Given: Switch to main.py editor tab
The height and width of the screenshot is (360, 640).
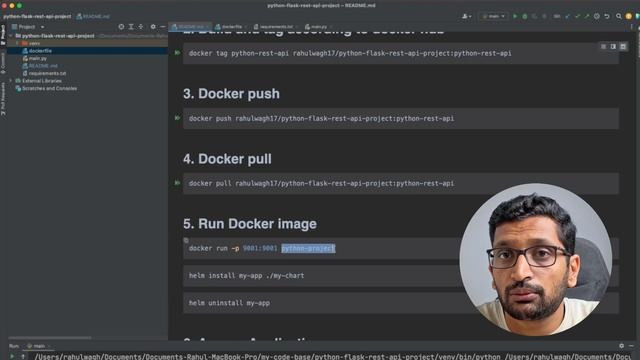Looking at the screenshot, I should [318, 27].
